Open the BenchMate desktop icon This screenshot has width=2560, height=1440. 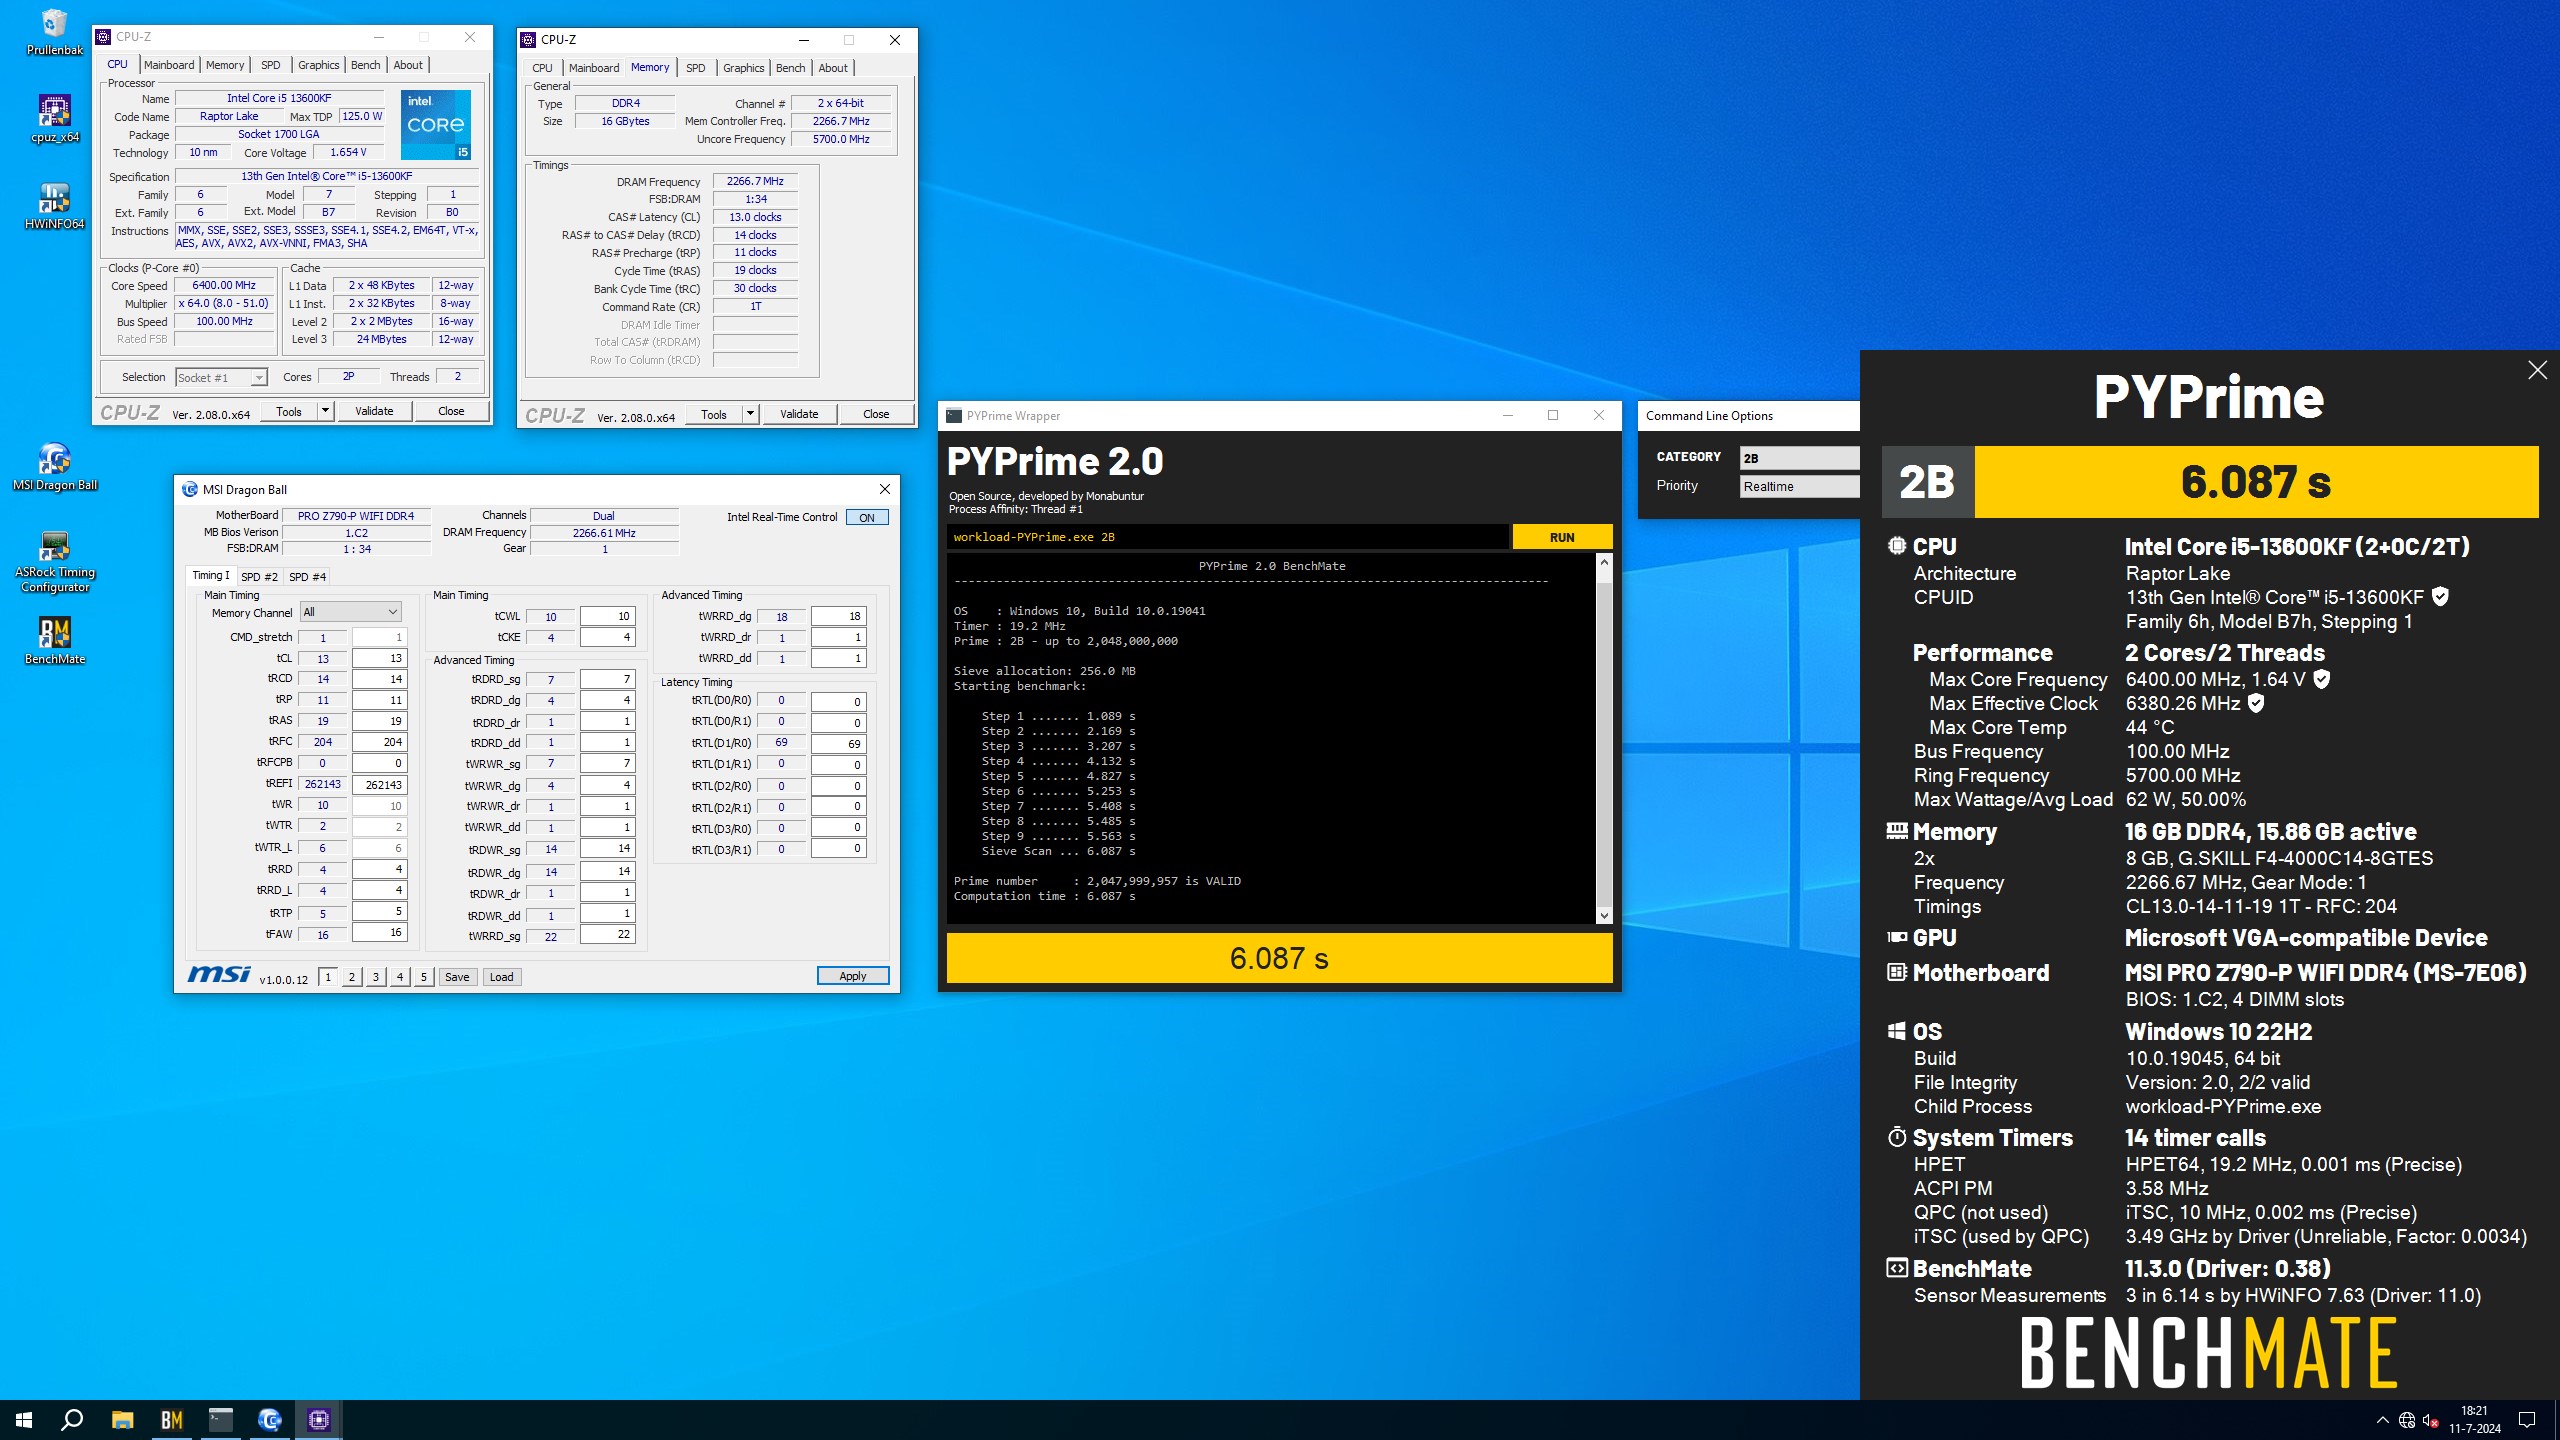click(54, 641)
